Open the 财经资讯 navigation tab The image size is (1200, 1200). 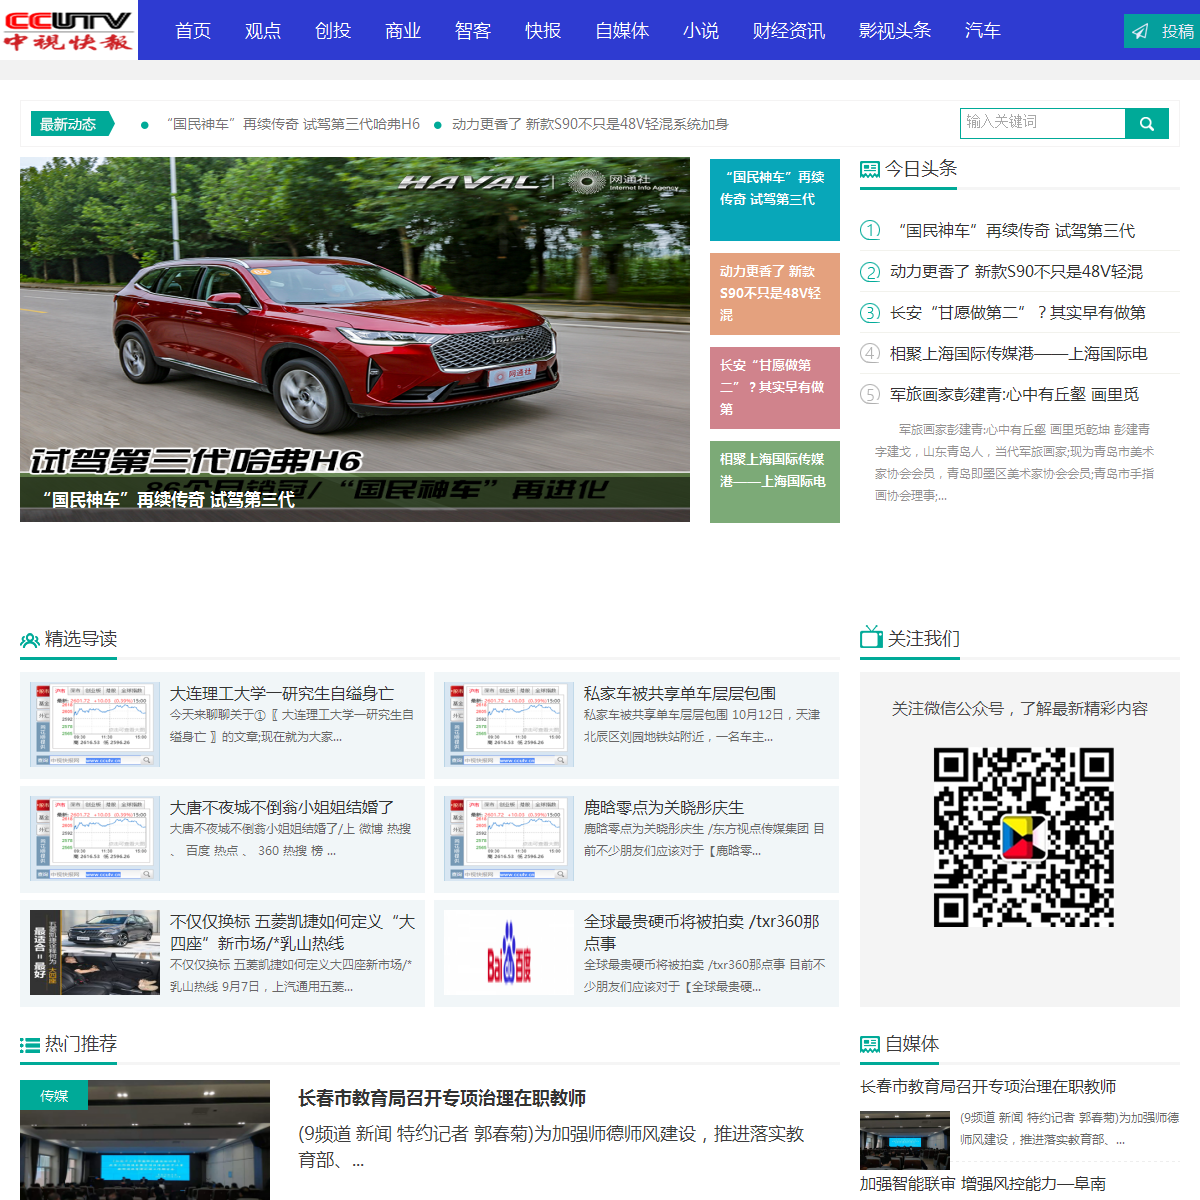tap(789, 31)
